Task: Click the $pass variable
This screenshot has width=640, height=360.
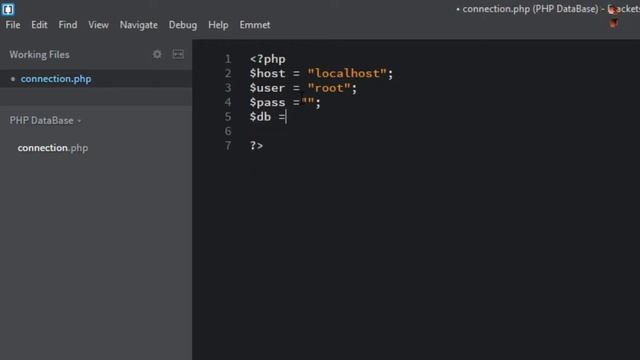Action: click(x=267, y=102)
